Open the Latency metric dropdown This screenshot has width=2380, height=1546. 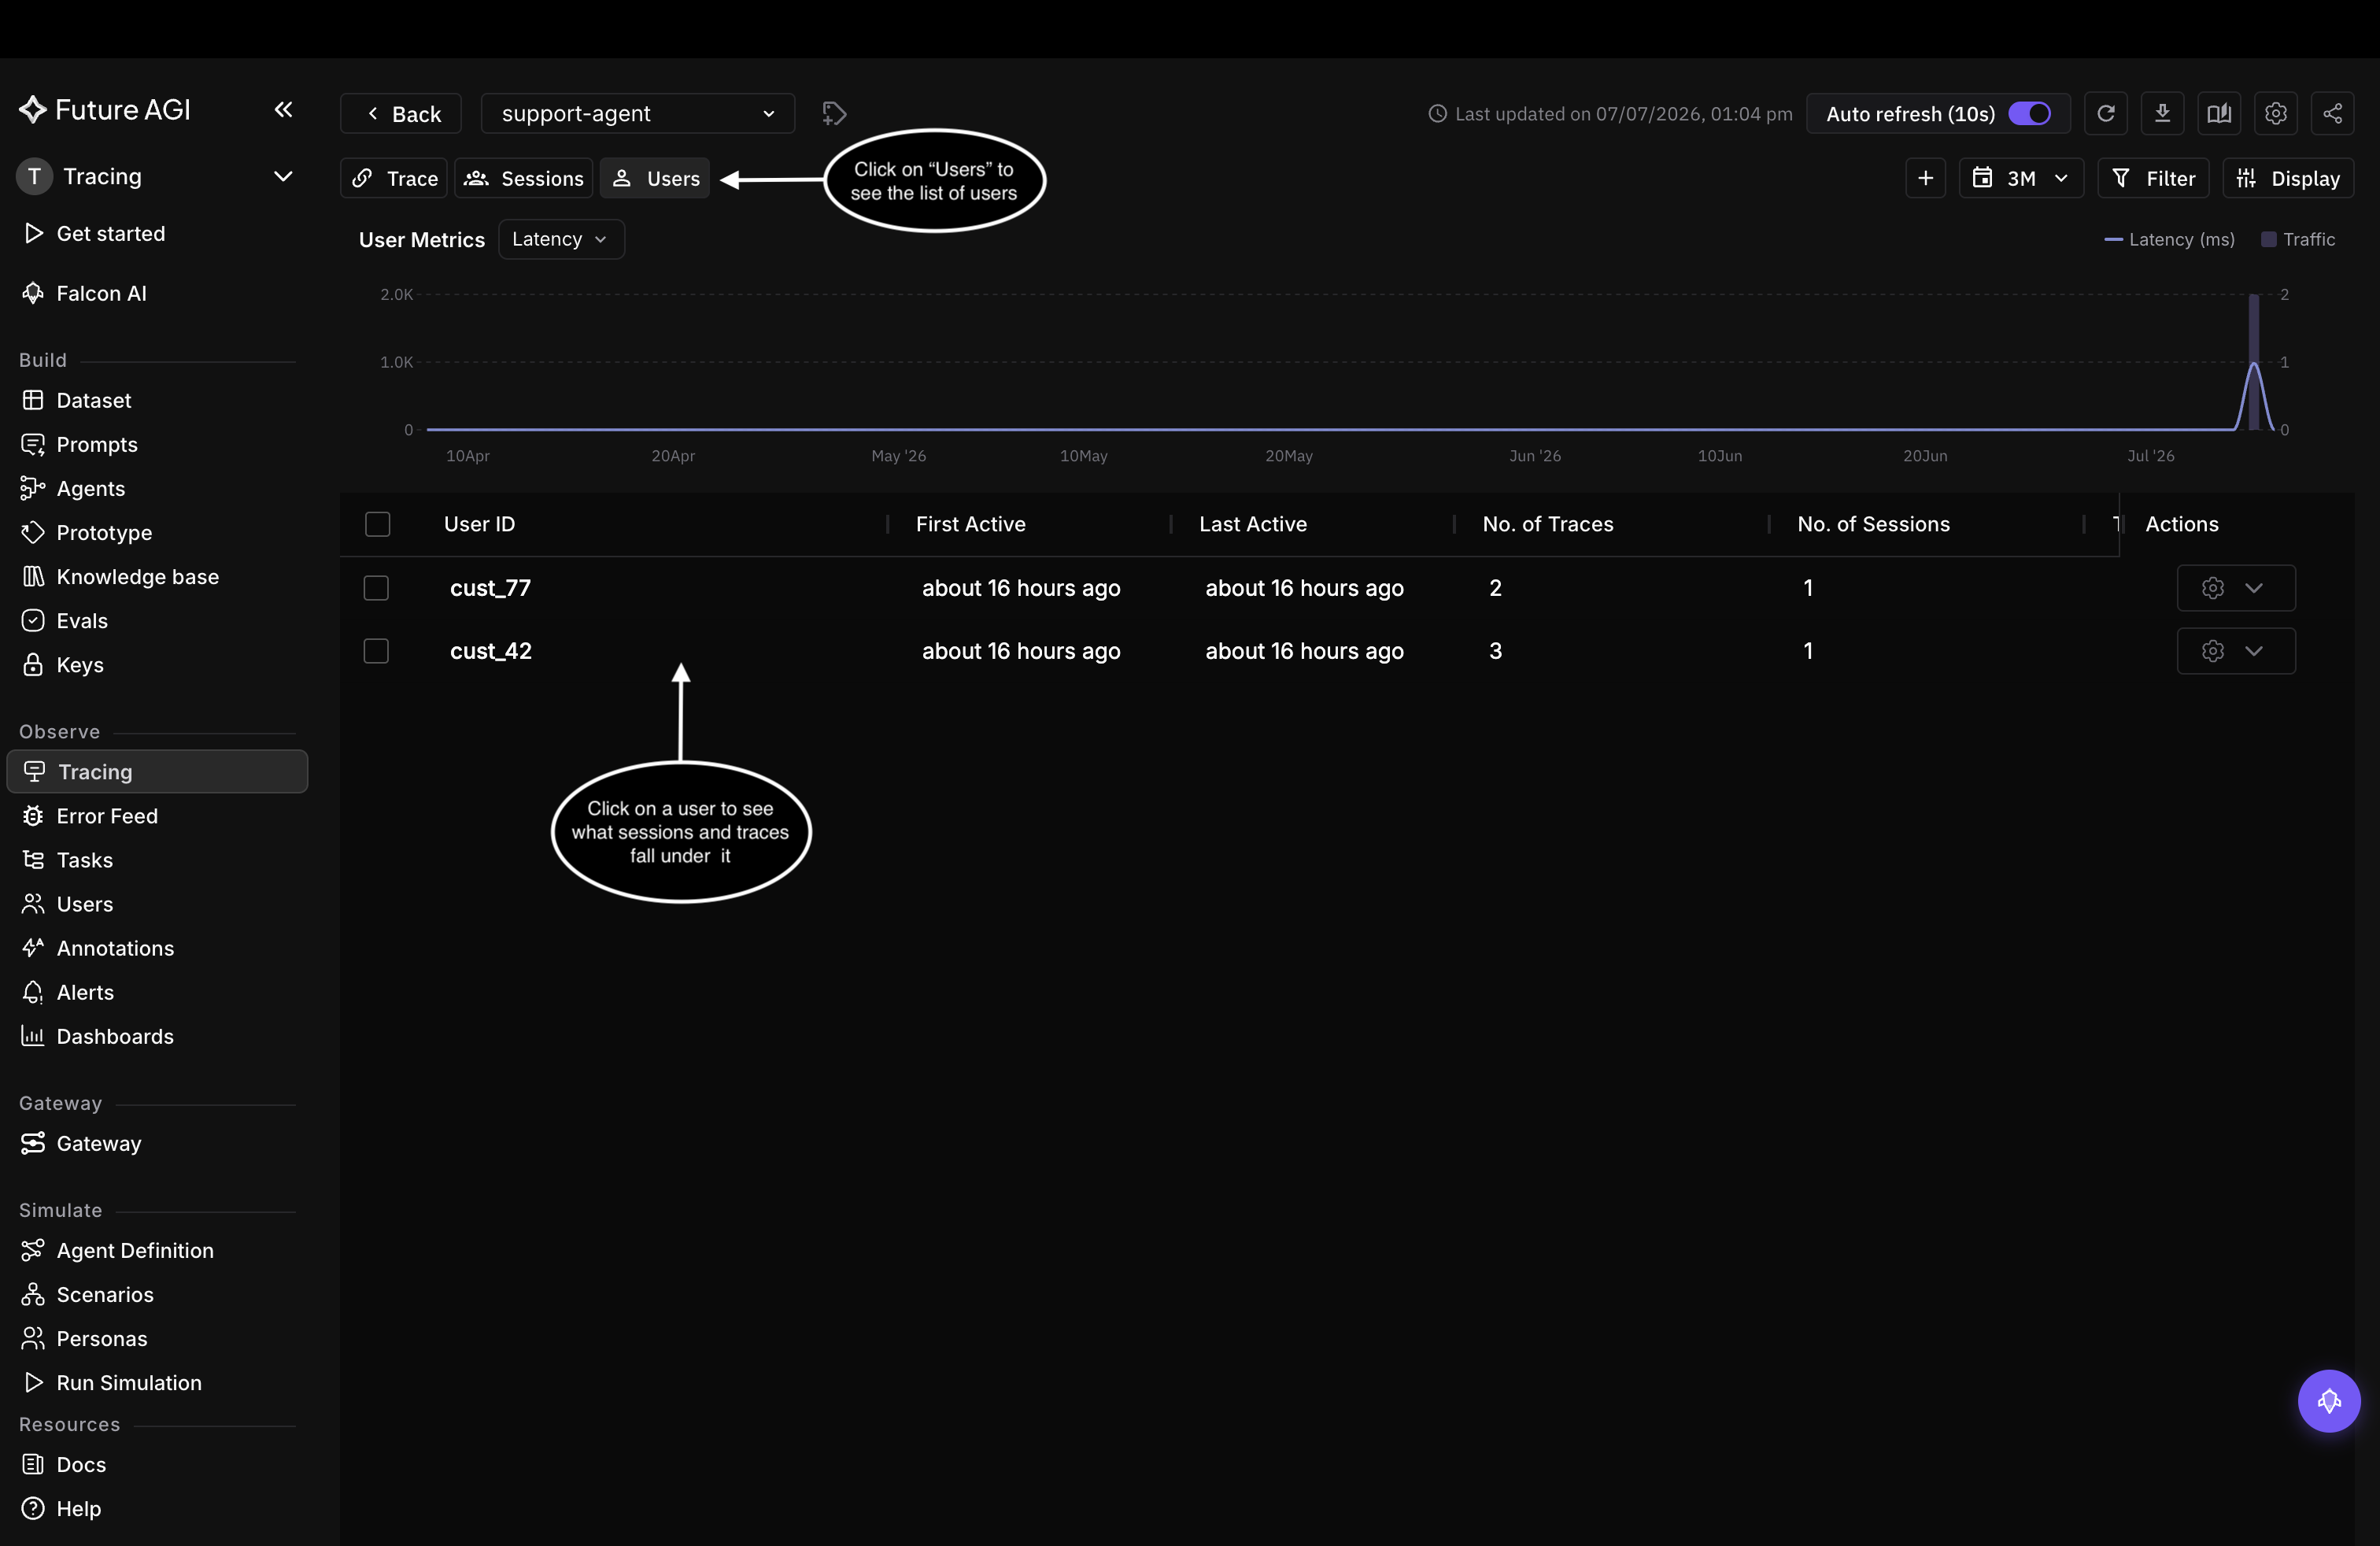tap(561, 239)
